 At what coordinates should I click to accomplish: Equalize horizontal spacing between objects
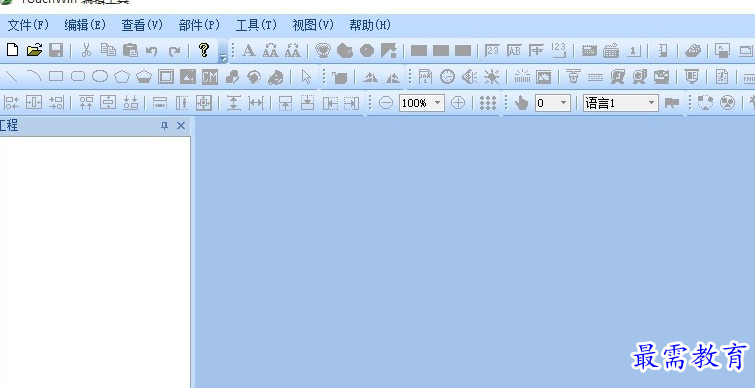click(256, 103)
